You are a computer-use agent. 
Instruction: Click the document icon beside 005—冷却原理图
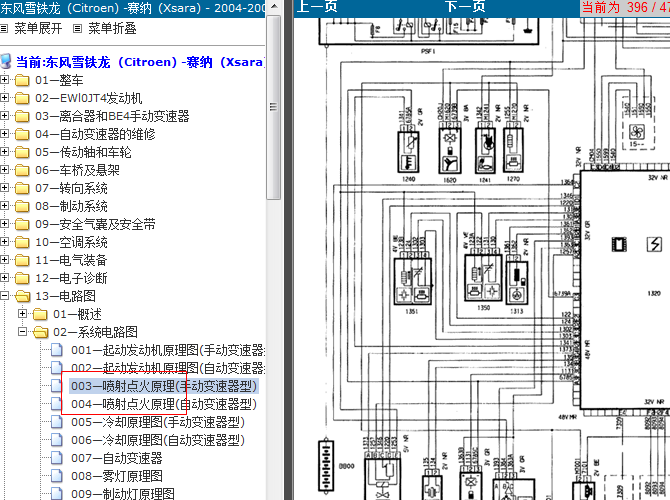(x=56, y=421)
